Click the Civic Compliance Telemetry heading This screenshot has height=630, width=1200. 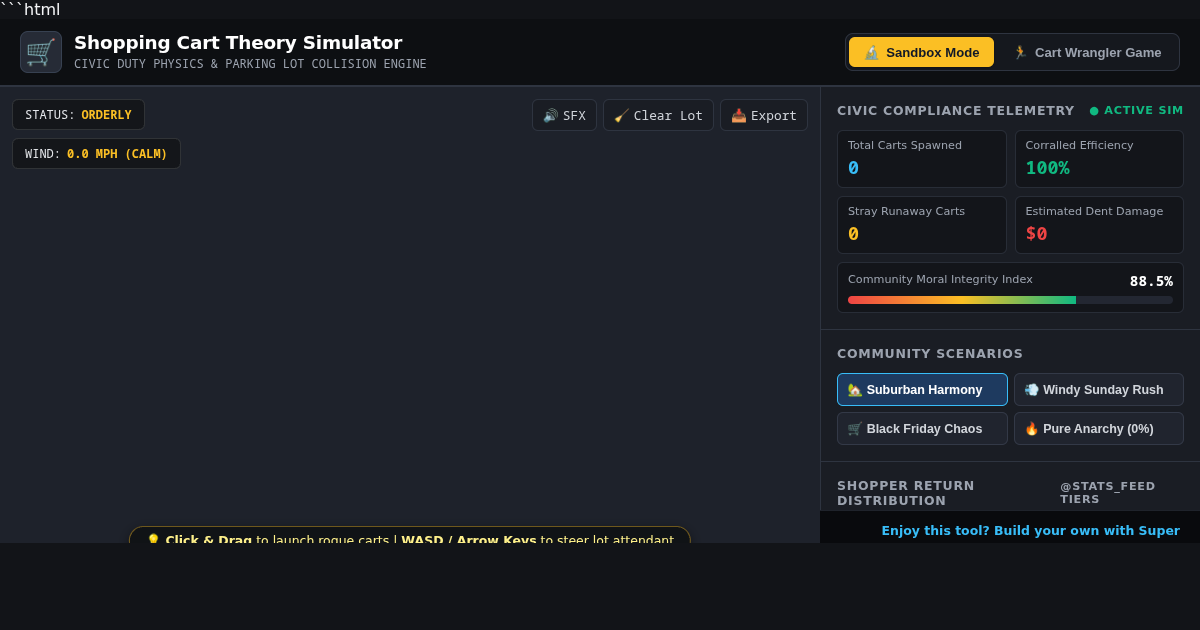956,111
